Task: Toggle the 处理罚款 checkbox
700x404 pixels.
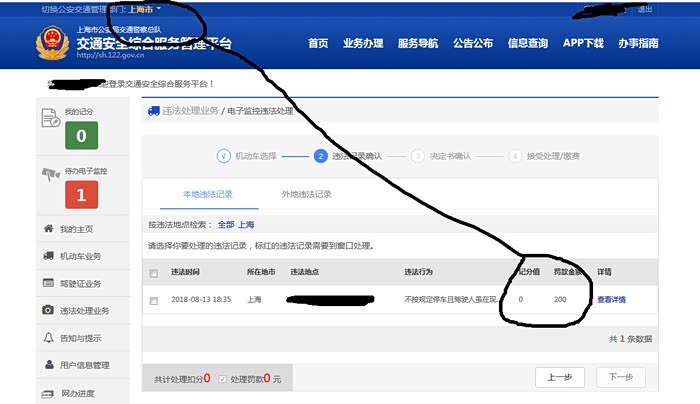Action: tap(222, 379)
